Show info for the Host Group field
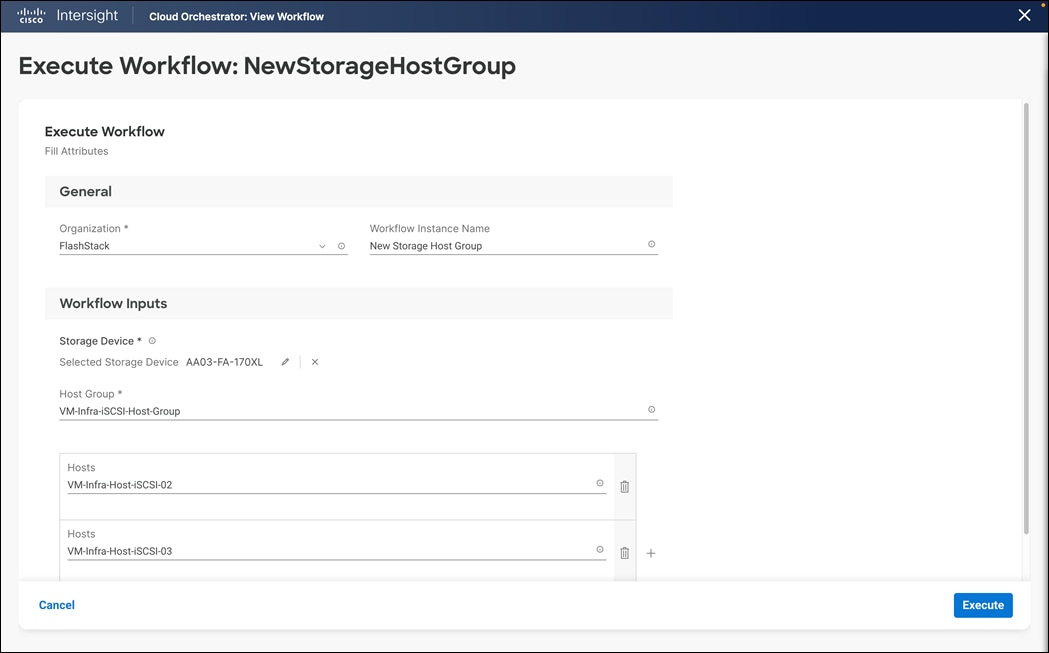 (651, 409)
